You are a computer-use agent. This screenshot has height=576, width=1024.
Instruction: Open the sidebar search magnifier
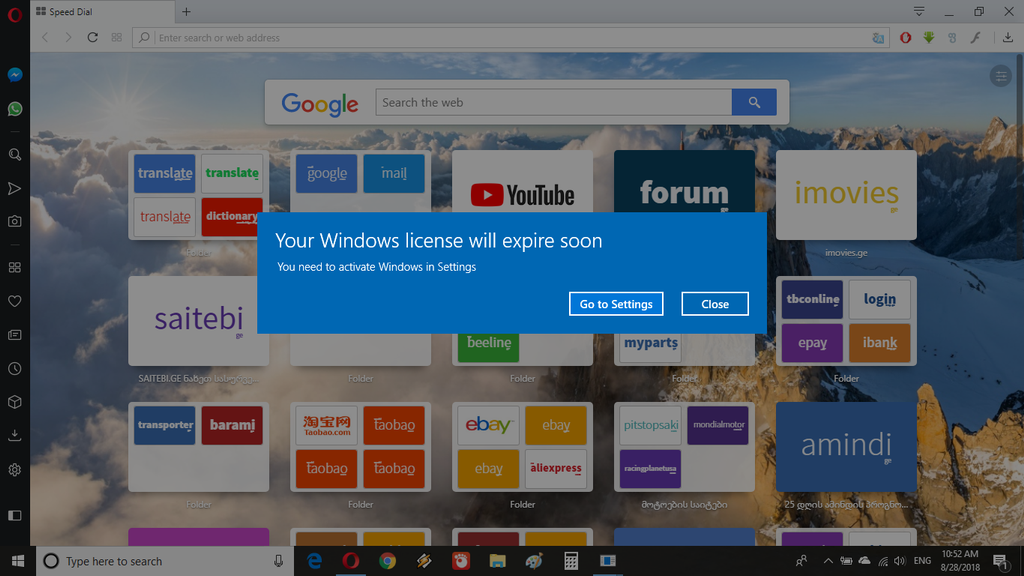coord(14,155)
